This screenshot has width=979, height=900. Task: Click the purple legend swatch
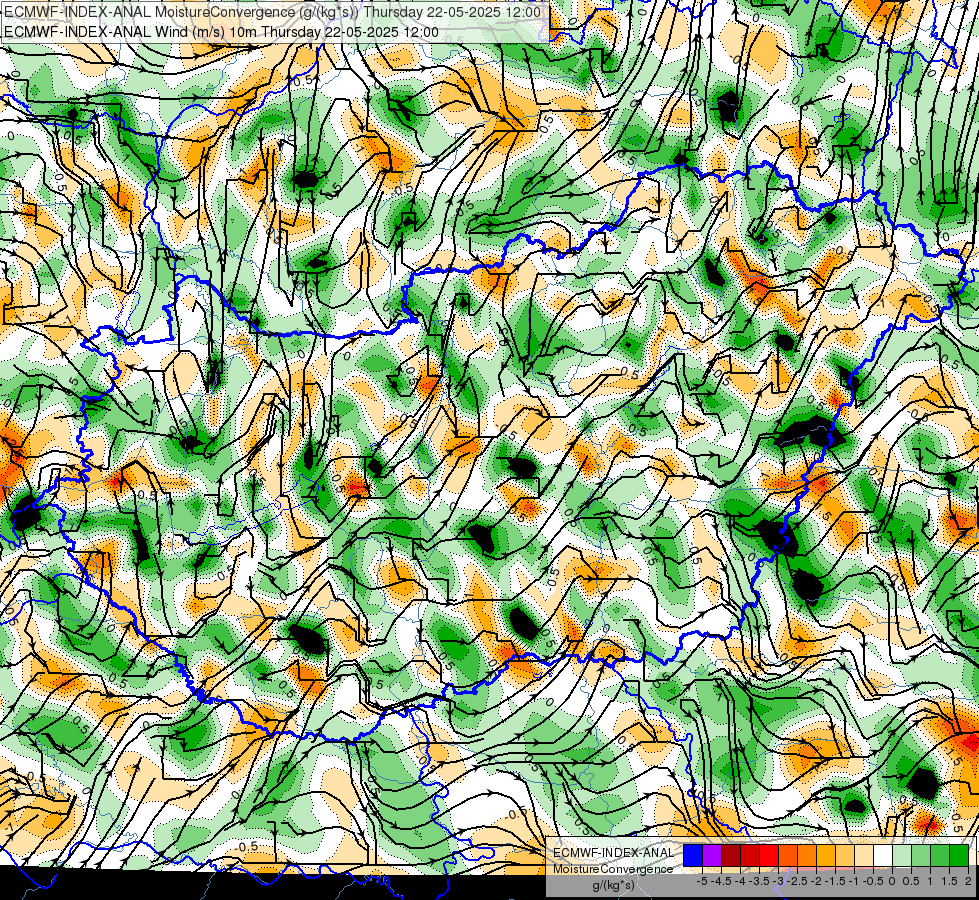(712, 855)
